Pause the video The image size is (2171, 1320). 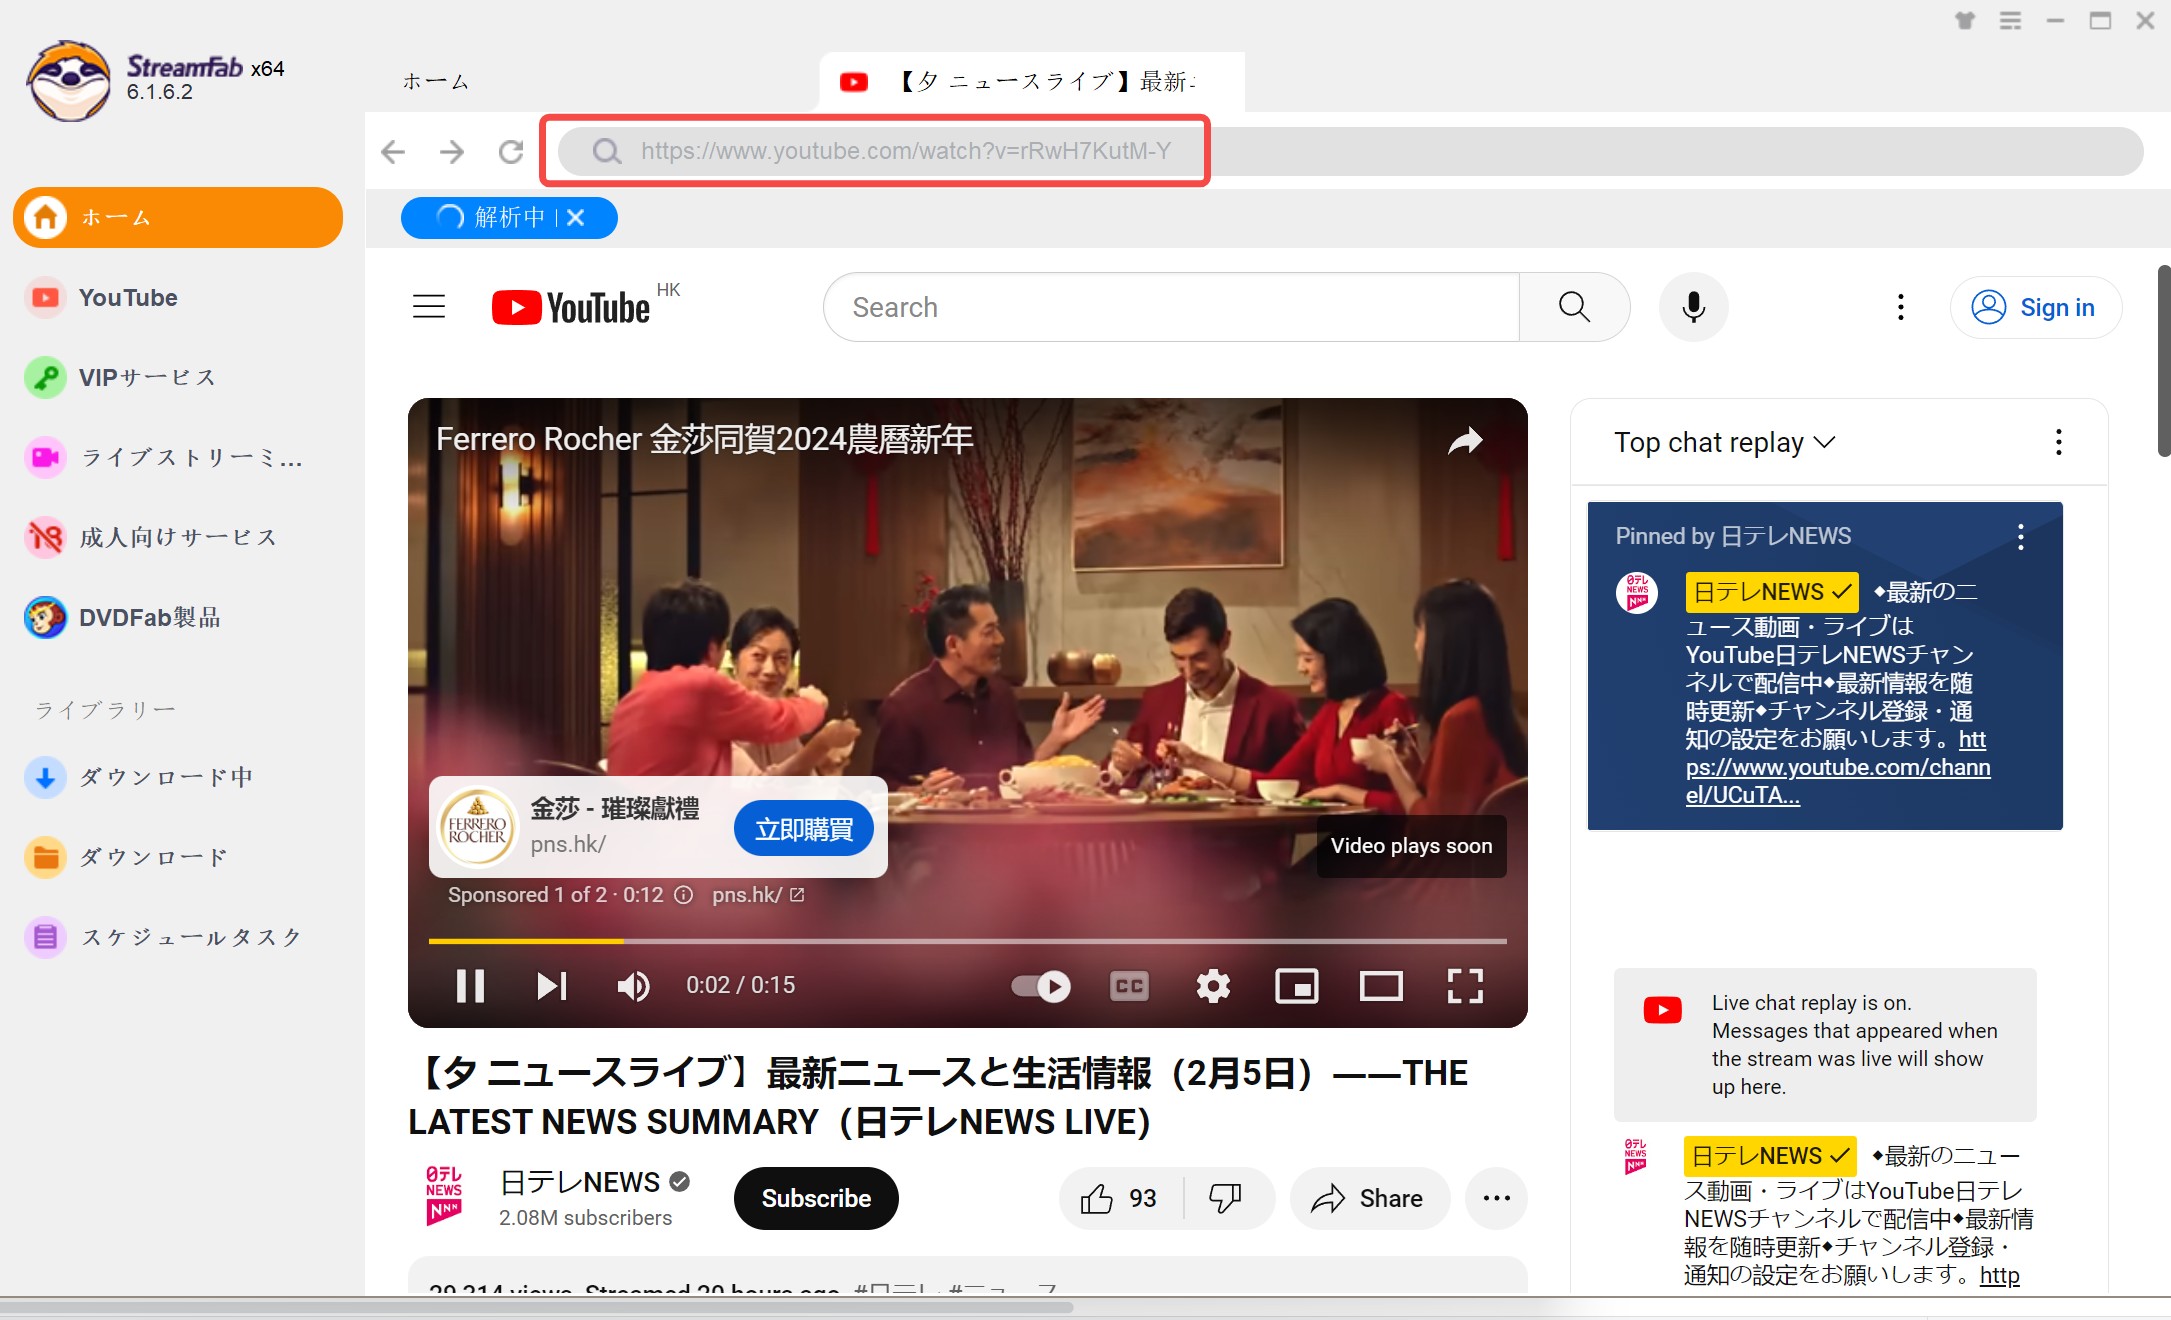(470, 985)
